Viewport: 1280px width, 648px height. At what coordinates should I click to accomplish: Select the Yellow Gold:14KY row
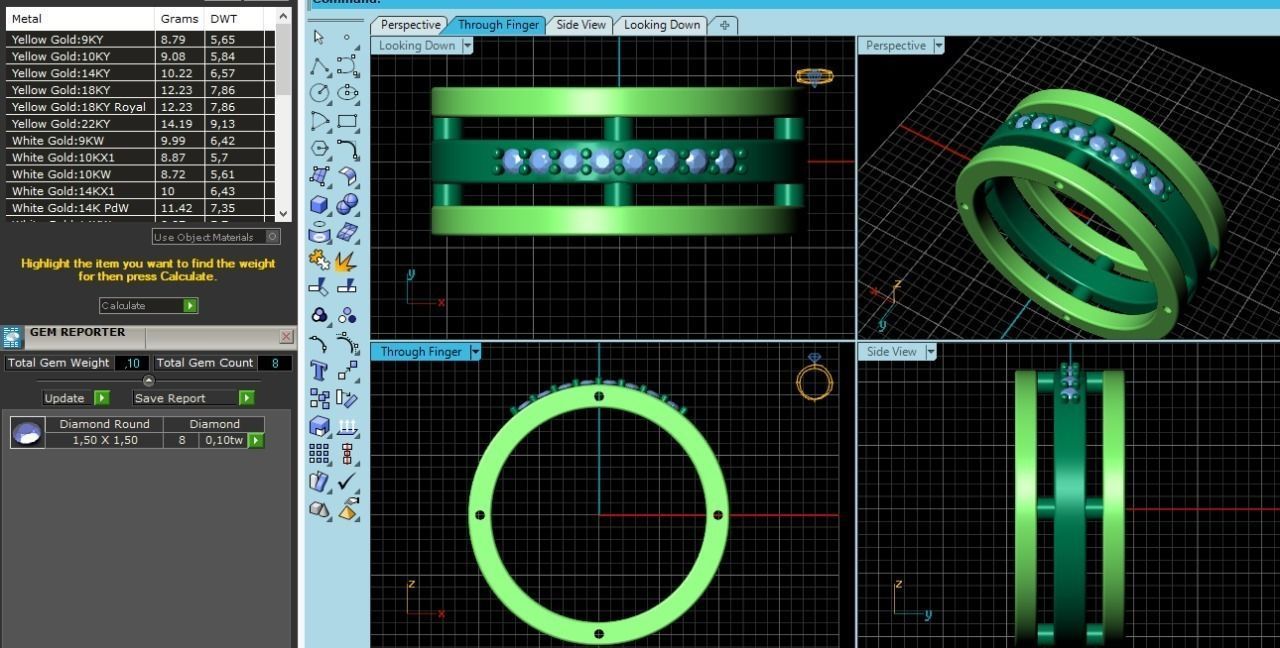point(140,73)
